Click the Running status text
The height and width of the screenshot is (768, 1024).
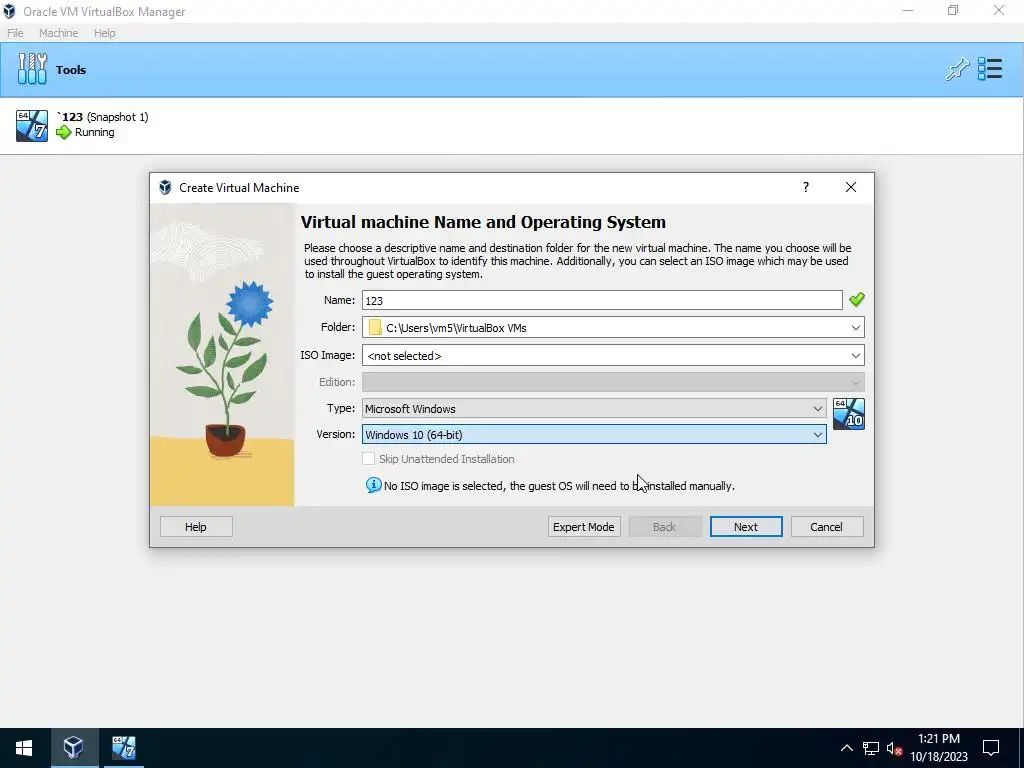(95, 133)
